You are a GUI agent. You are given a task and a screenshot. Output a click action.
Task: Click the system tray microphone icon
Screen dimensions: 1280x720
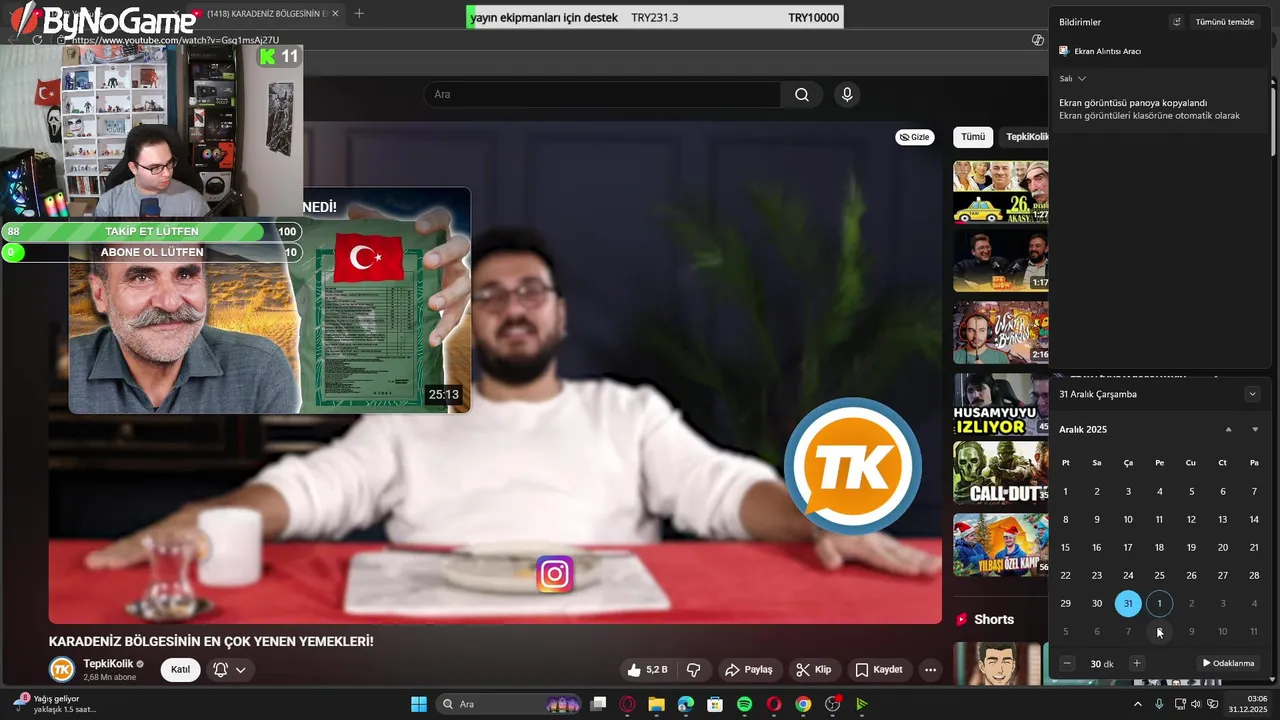click(1159, 704)
